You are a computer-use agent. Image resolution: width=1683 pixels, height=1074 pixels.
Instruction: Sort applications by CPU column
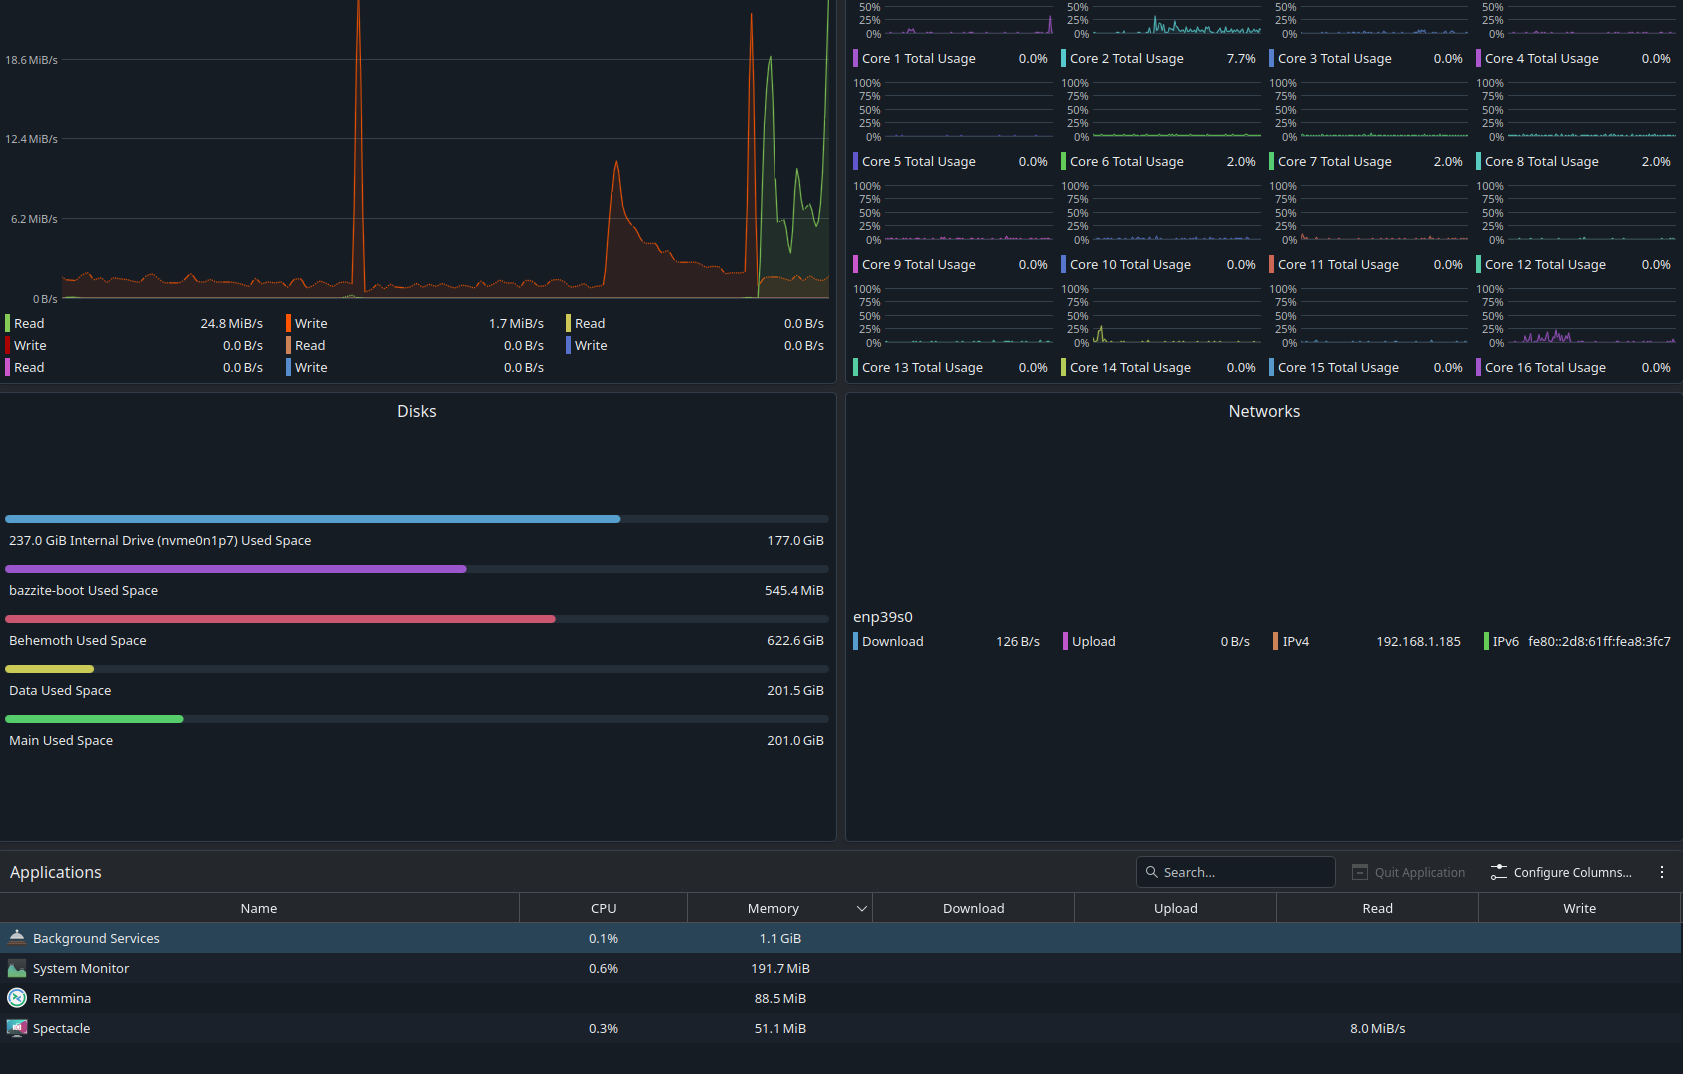click(603, 908)
